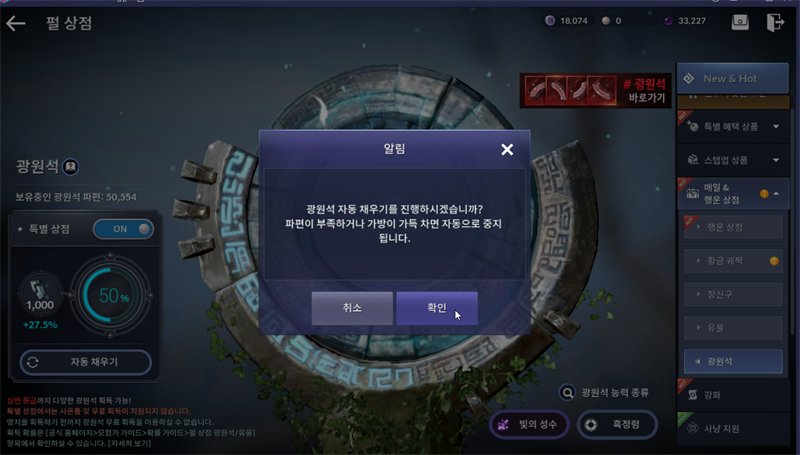Expand the 스텝업 상품 category

[733, 160]
